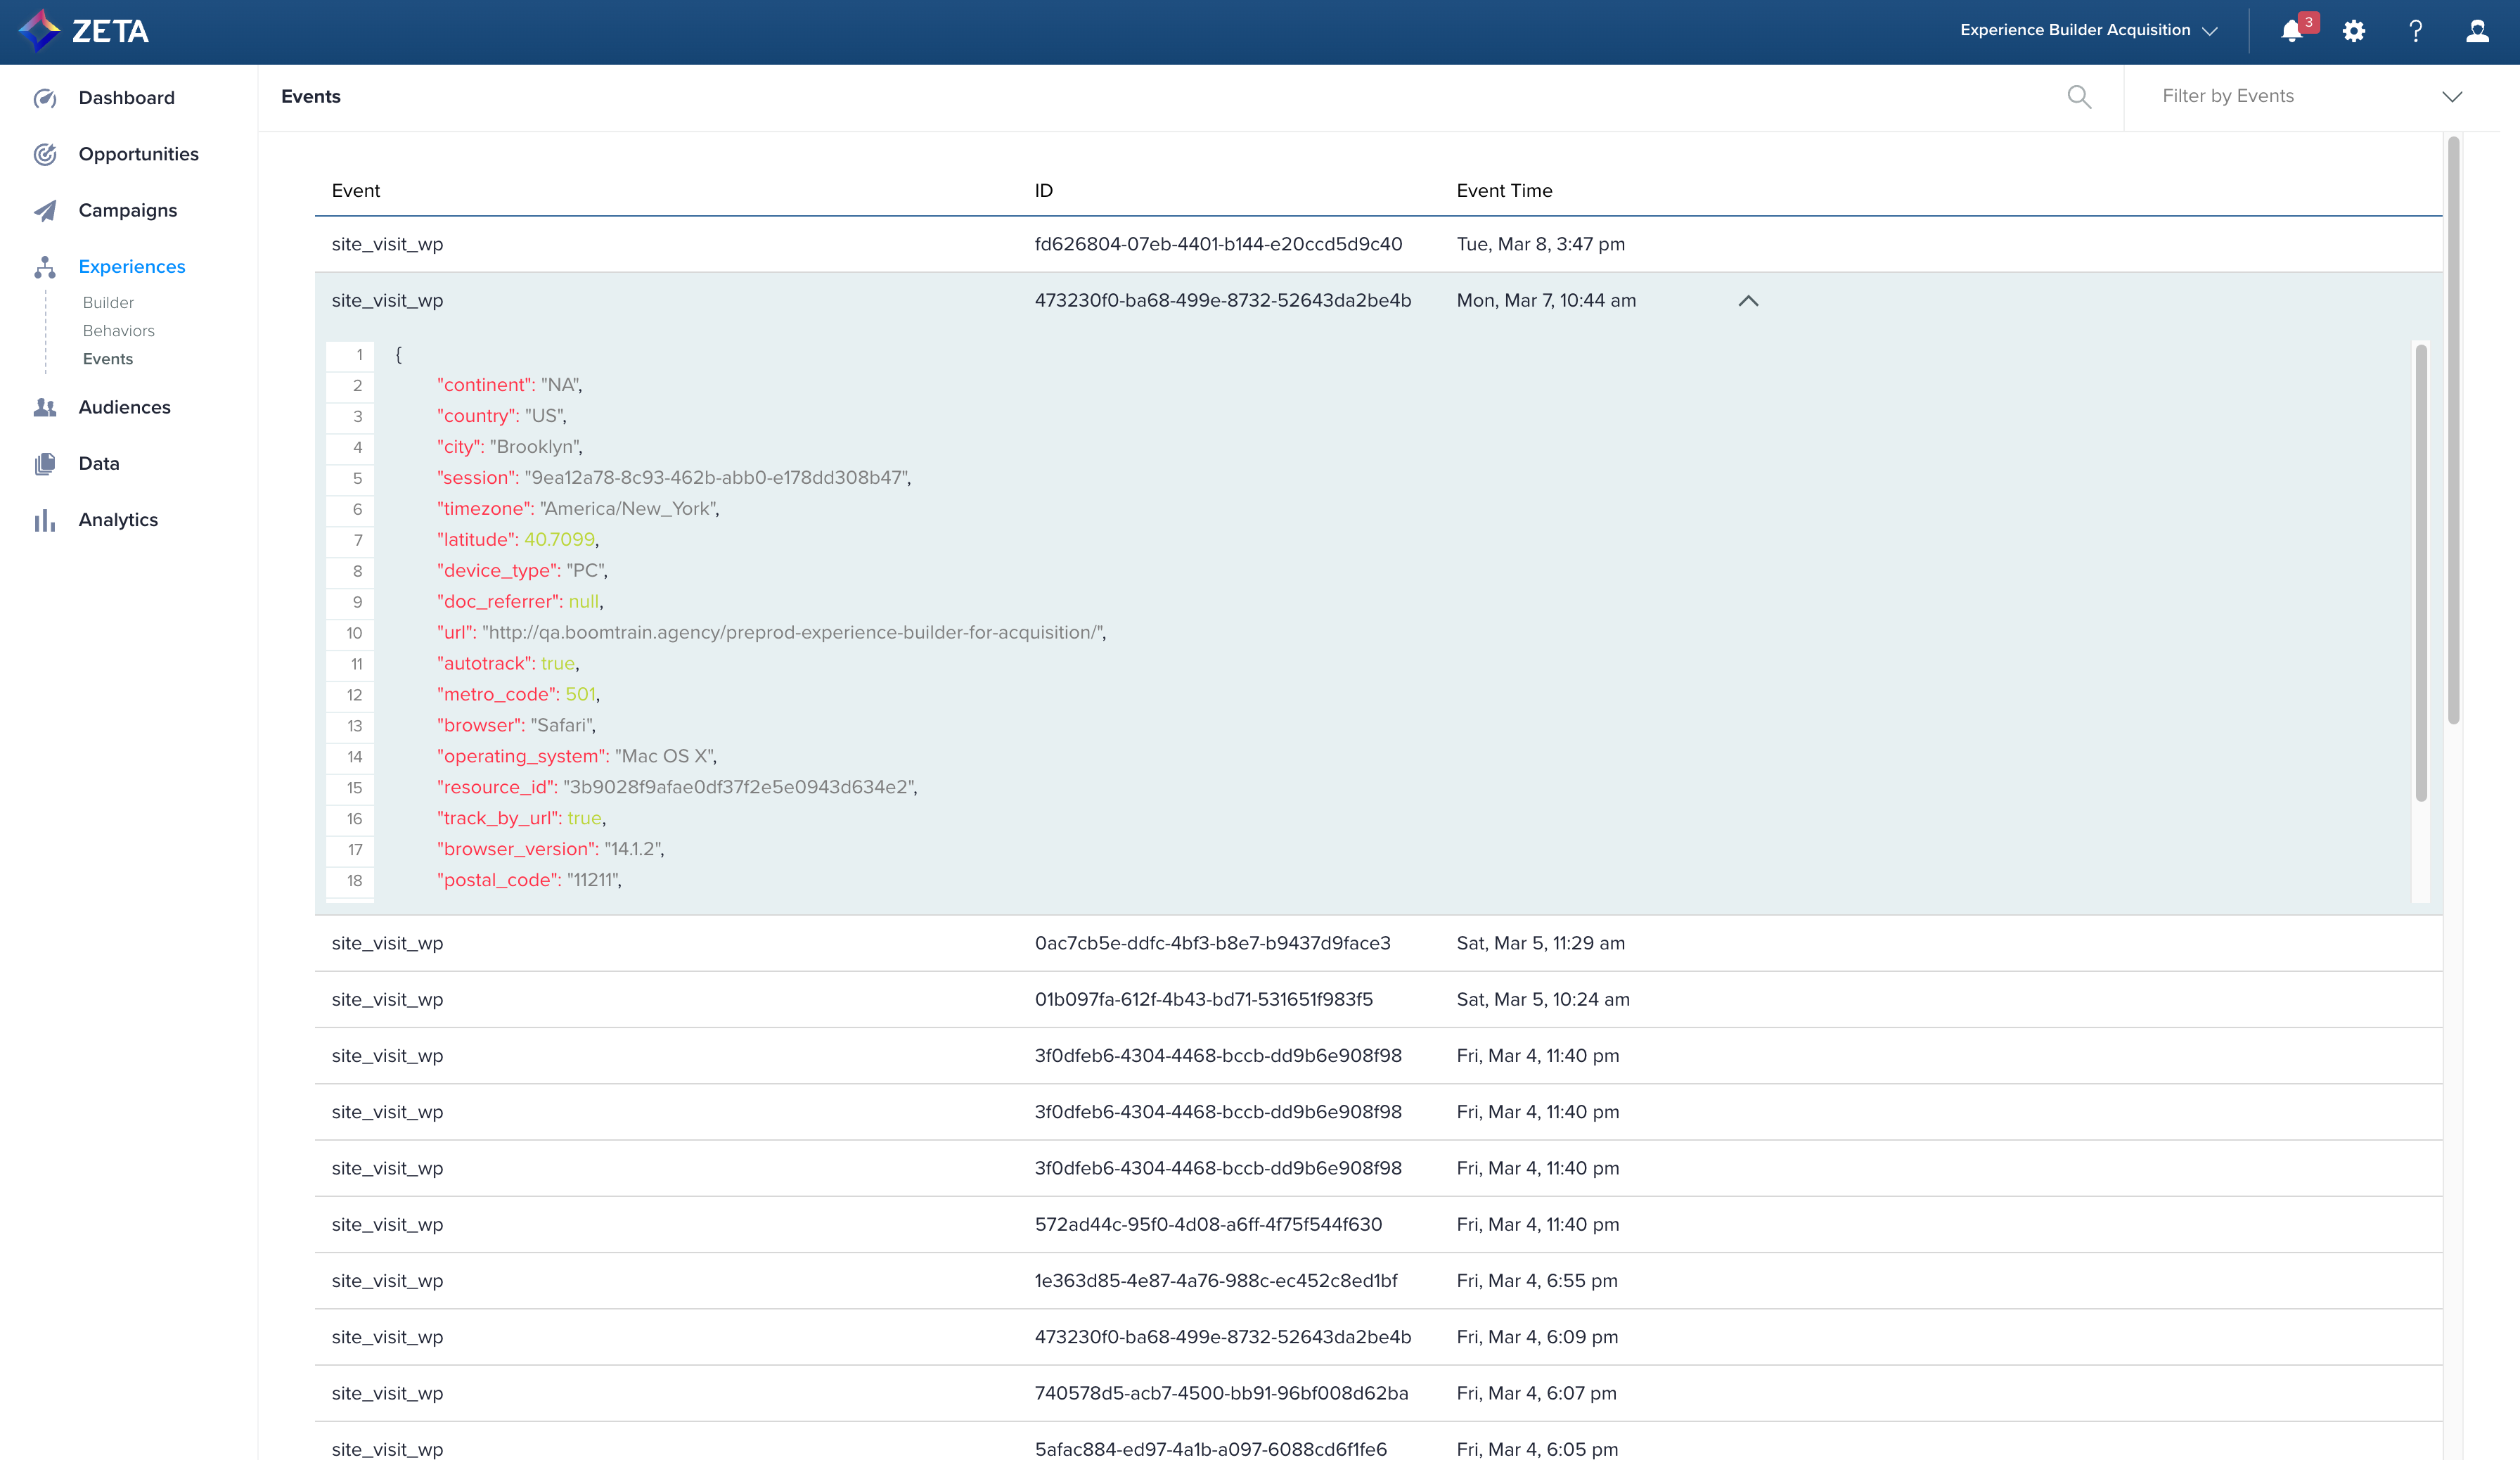This screenshot has width=2520, height=1460.
Task: Click the notifications bell icon
Action: coord(2291,31)
